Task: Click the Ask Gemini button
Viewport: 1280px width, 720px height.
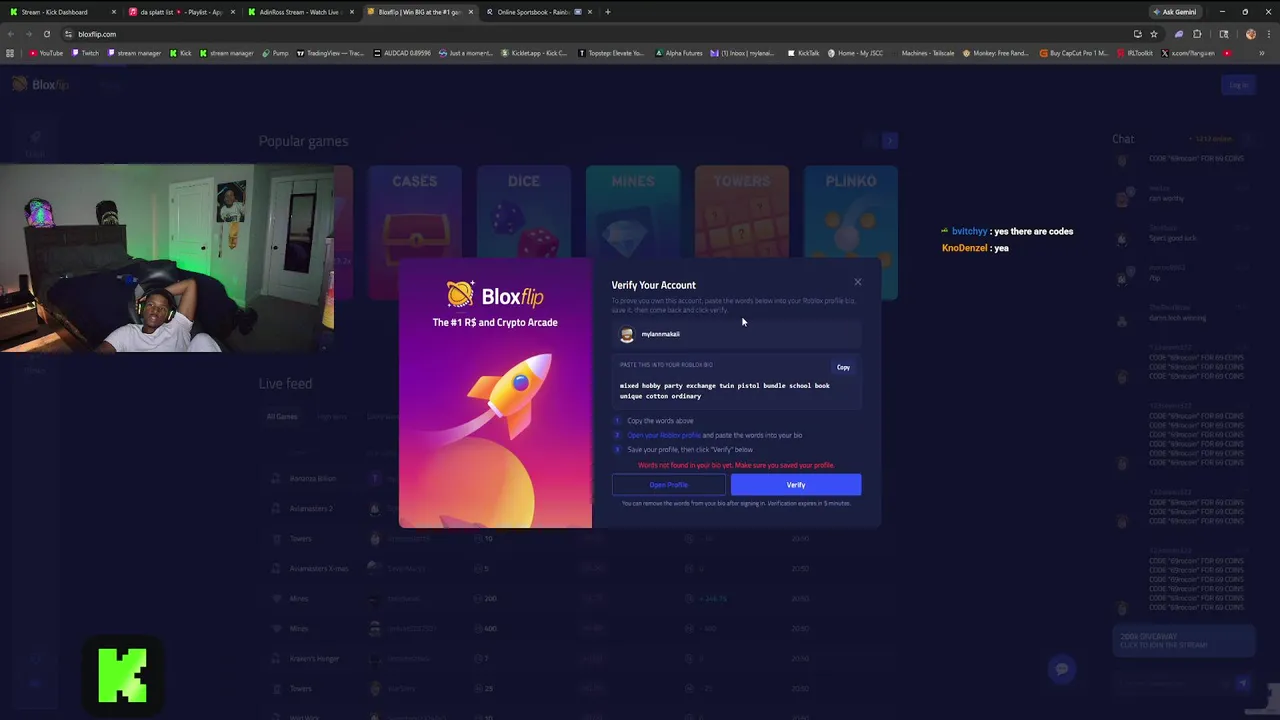Action: point(1174,12)
